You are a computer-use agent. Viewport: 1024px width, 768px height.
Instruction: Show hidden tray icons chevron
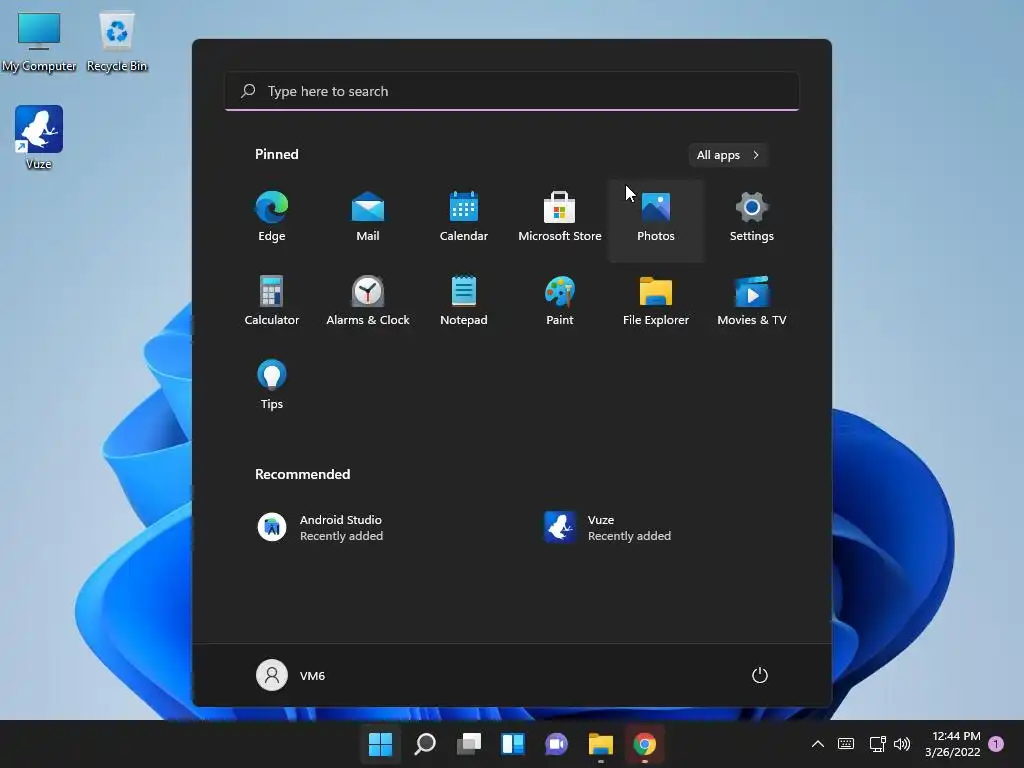818,744
